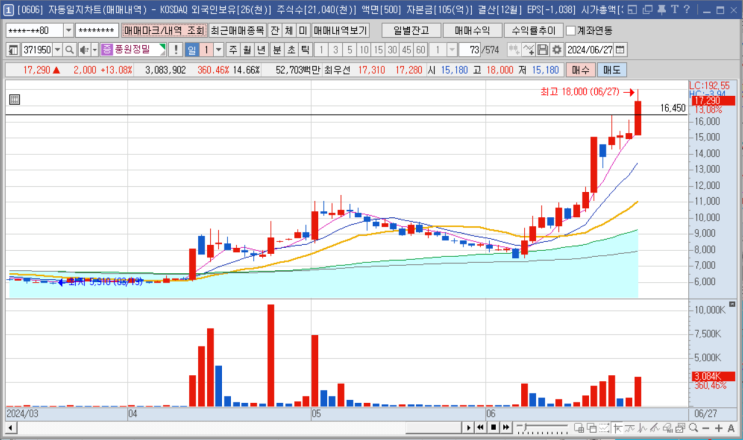This screenshot has height=440, width=743.
Task: Click the window layout icon in the title bar
Action: pyautogui.click(x=632, y=9)
